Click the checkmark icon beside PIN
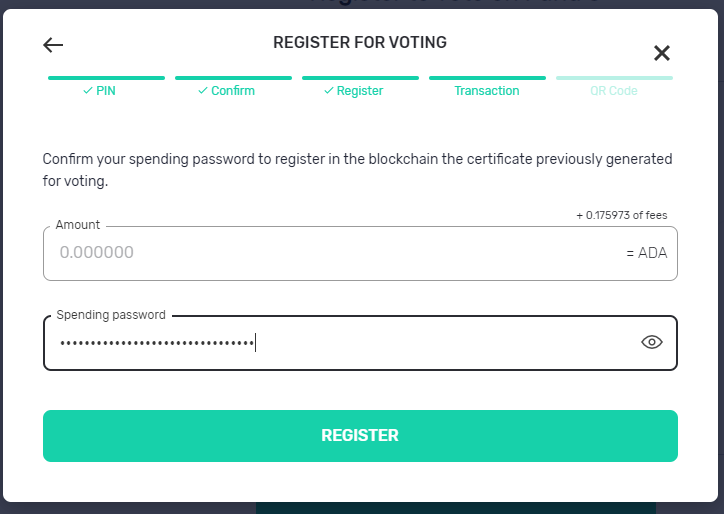The height and width of the screenshot is (514, 724). click(x=88, y=91)
